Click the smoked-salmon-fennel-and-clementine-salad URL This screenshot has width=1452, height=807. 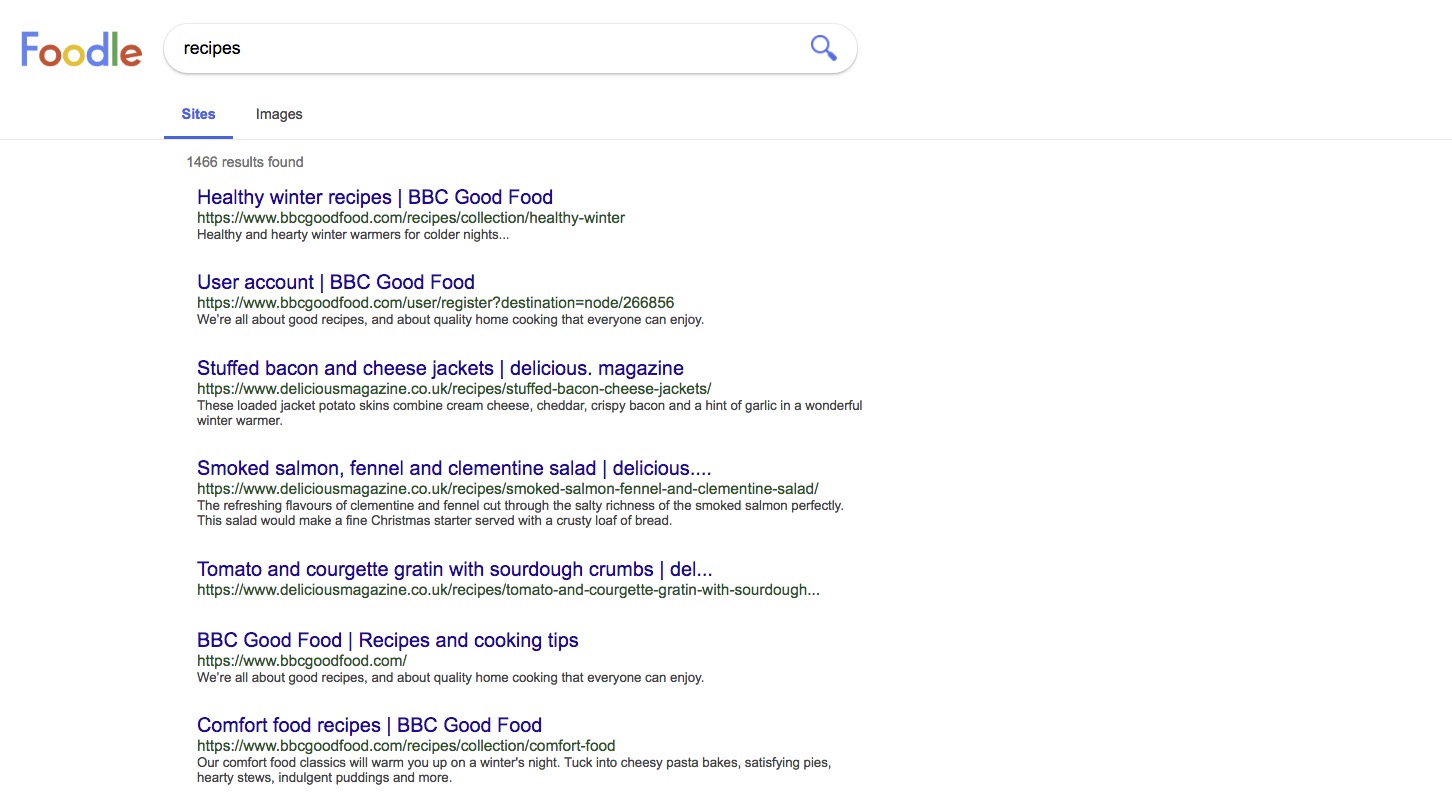507,489
